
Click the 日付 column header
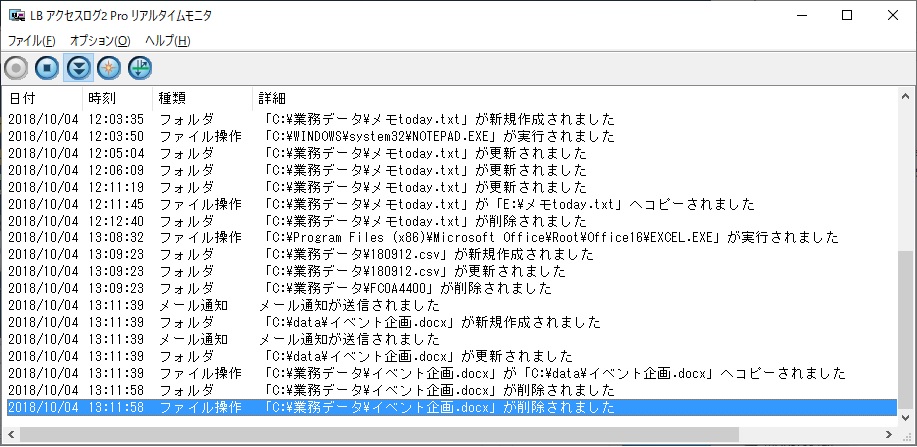[x=44, y=98]
